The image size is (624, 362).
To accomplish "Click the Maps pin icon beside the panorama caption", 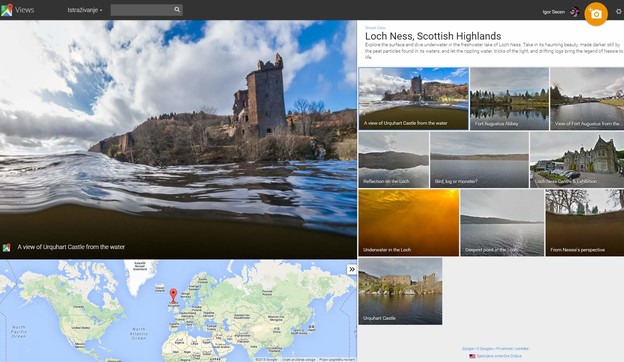I will (x=6, y=247).
